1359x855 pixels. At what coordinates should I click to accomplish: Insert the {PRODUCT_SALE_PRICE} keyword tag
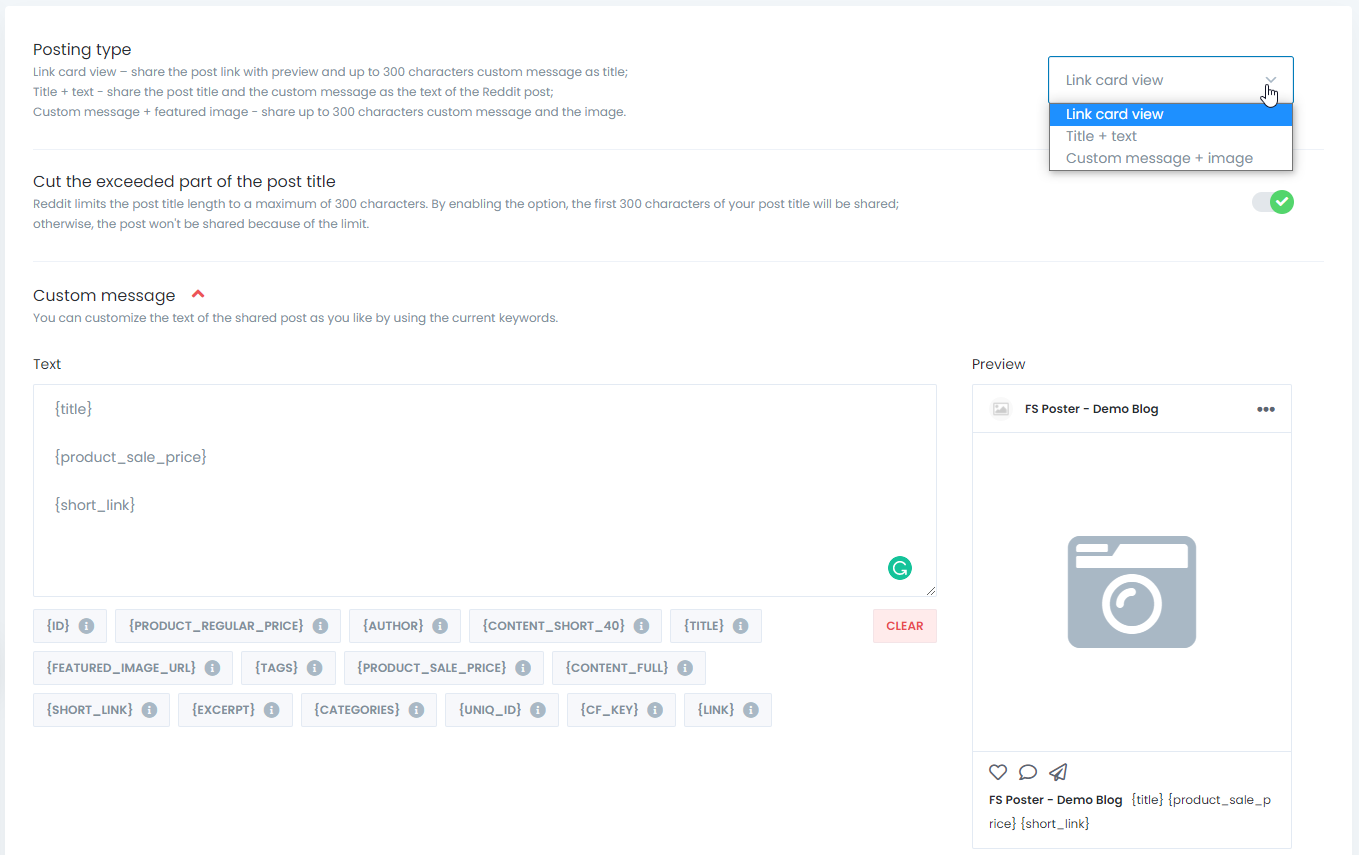coord(444,668)
